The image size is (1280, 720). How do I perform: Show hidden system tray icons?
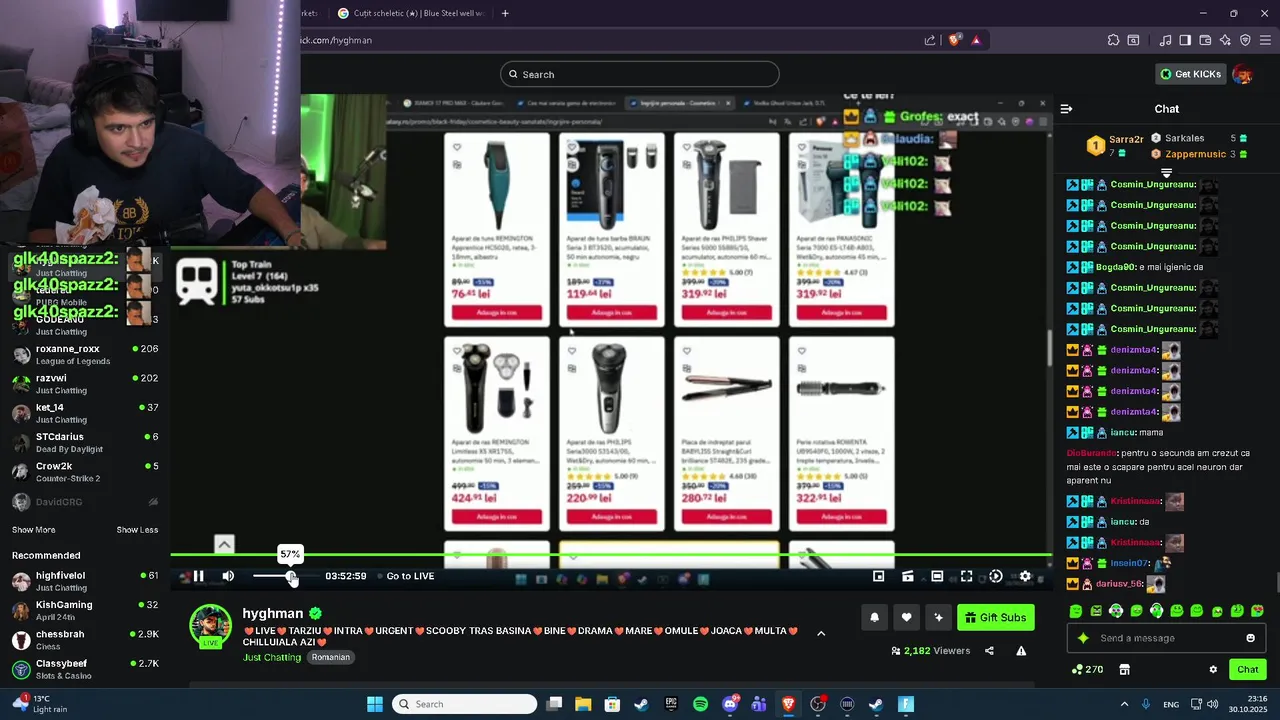click(1124, 704)
